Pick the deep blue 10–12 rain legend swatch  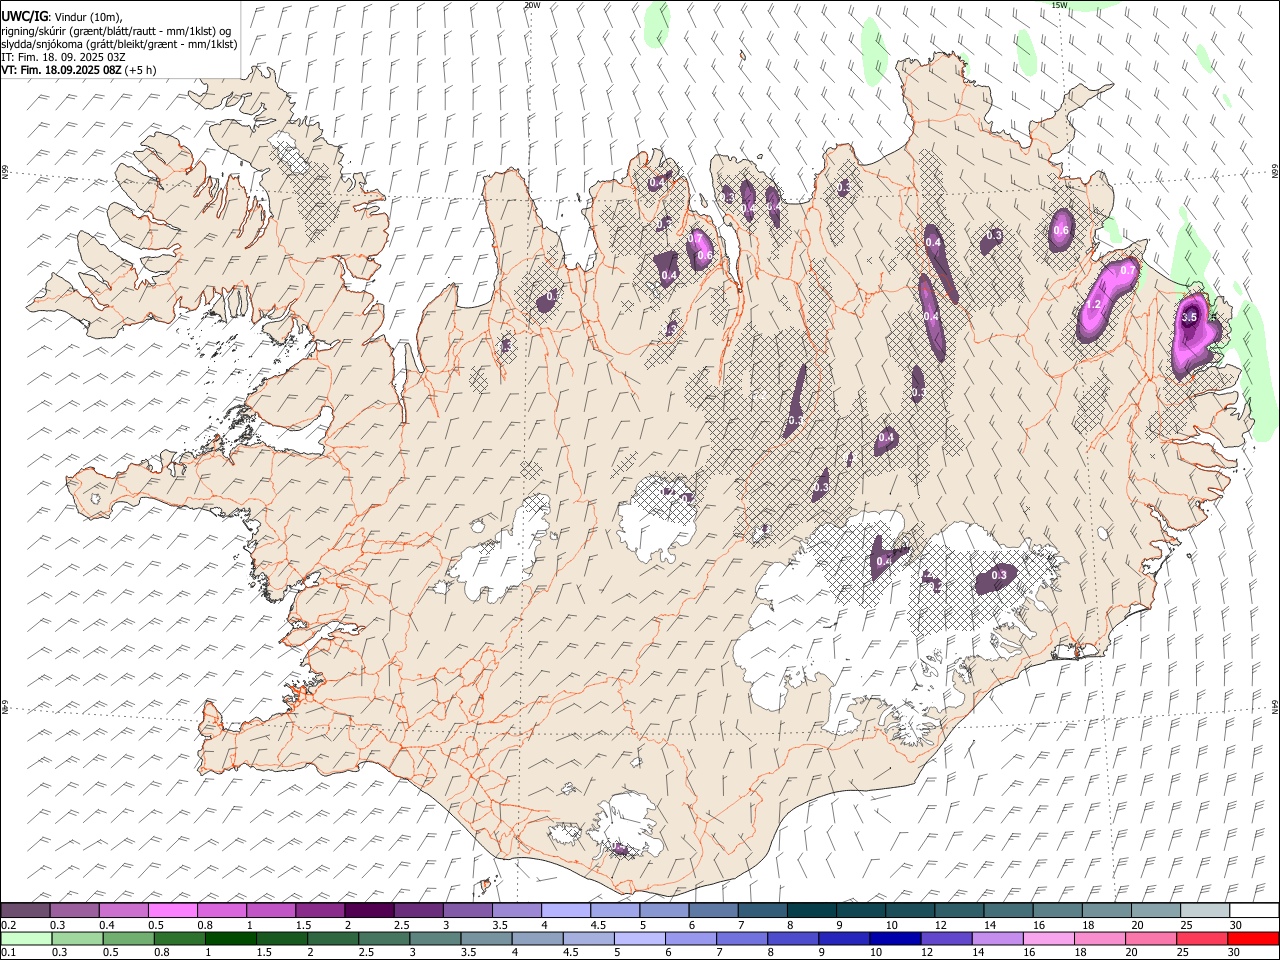coord(895,938)
